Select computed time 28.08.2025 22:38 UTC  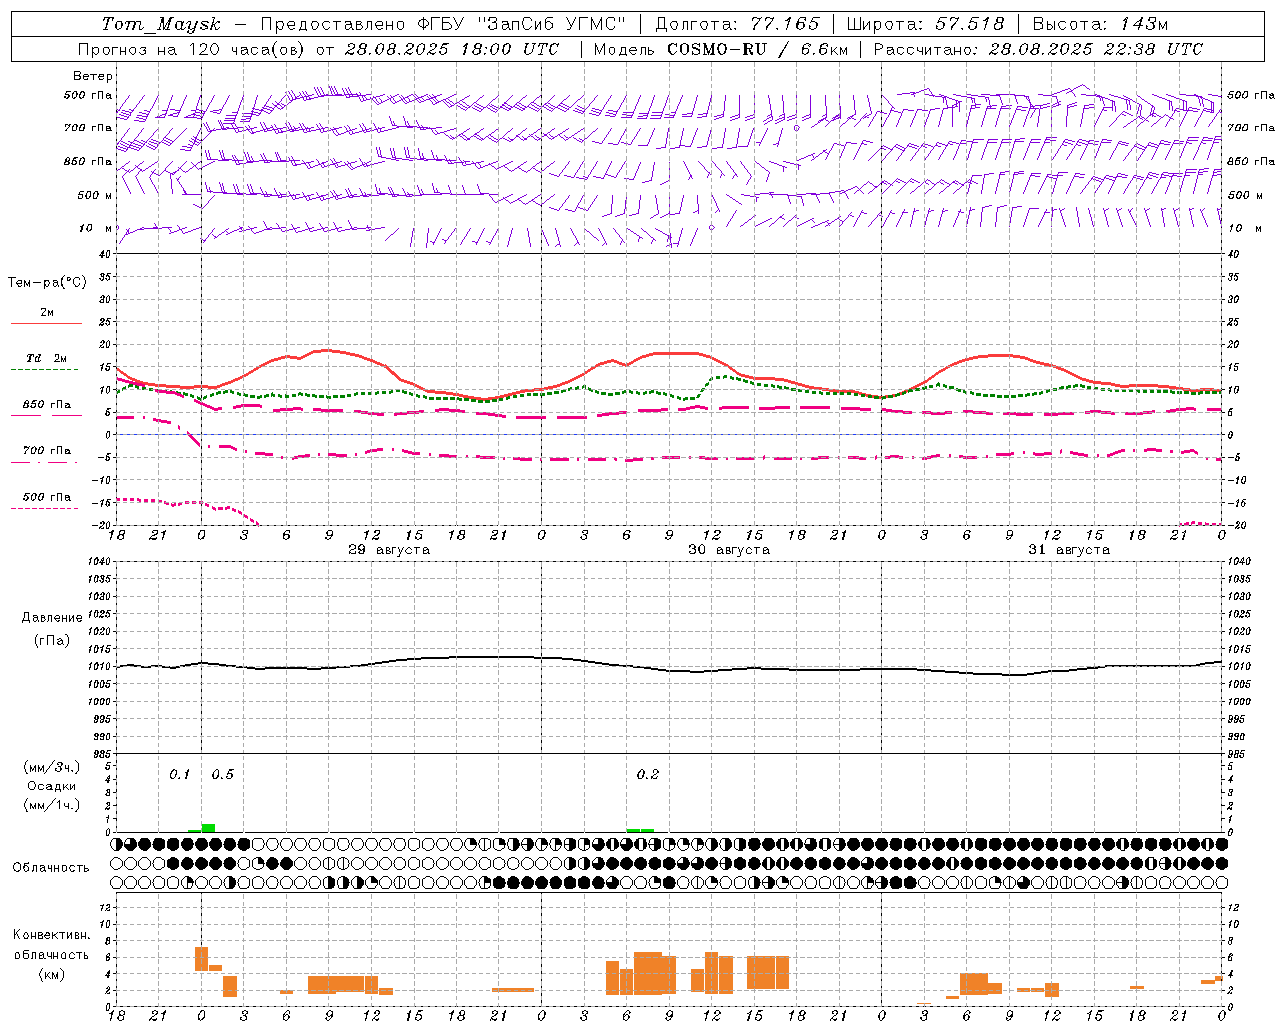pos(1096,49)
